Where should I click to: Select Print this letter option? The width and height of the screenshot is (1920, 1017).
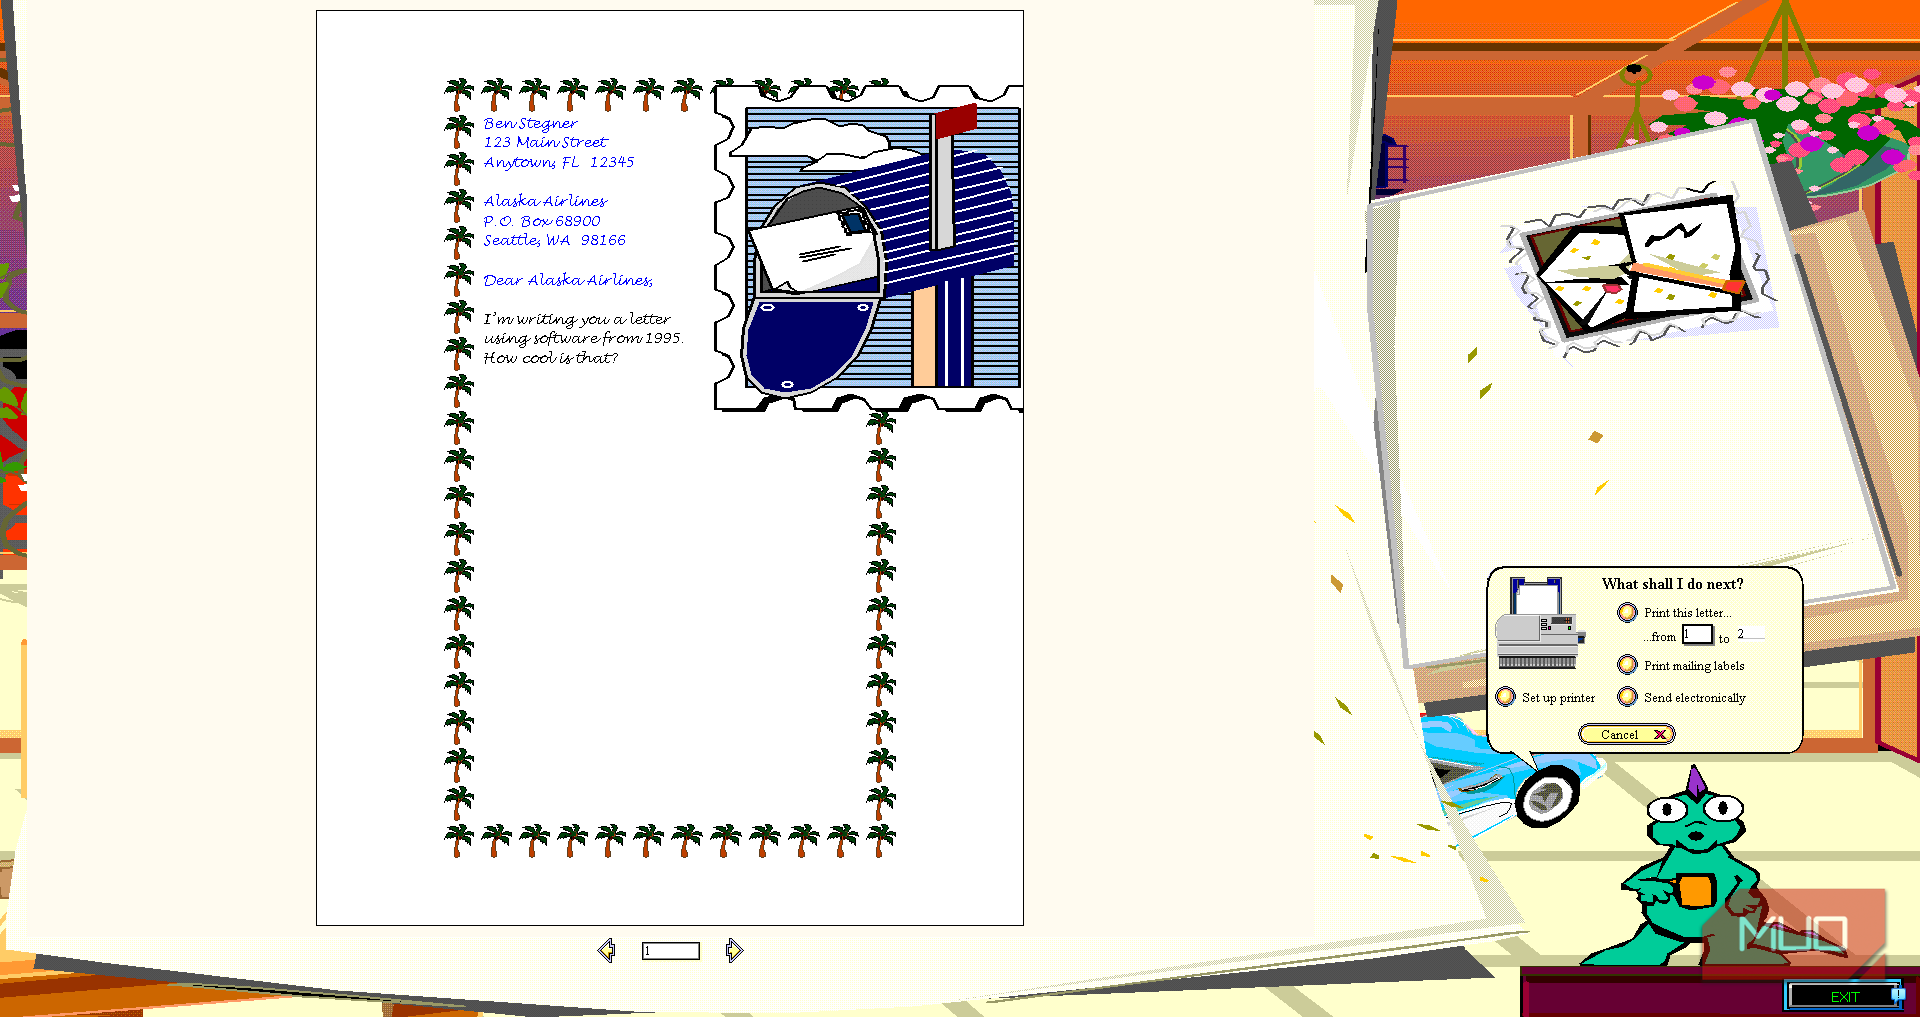coord(1628,612)
